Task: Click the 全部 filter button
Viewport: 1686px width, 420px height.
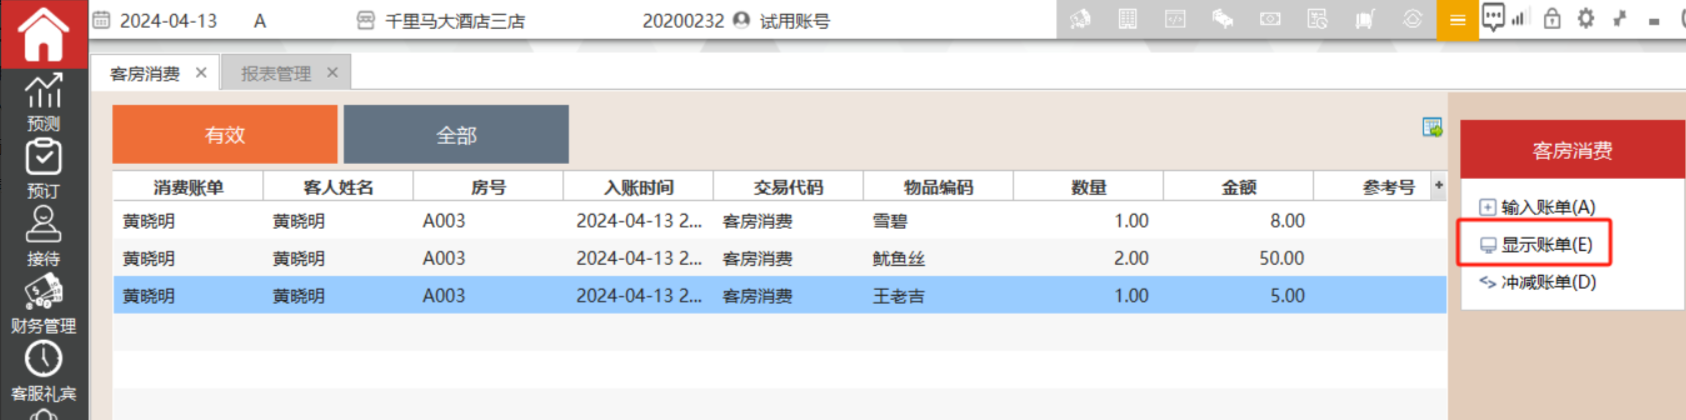Action: click(456, 135)
